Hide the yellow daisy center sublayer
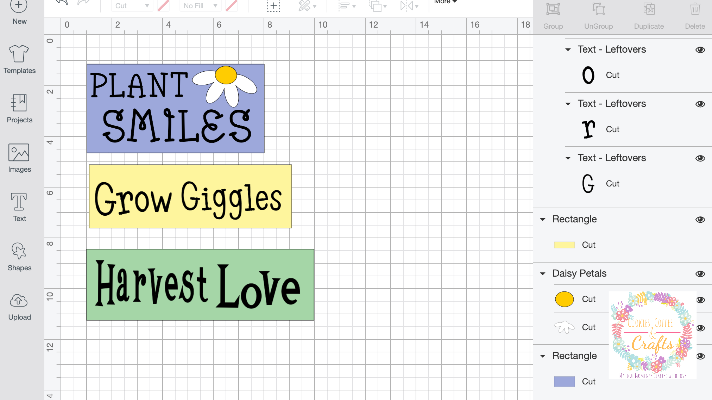The image size is (712, 400). [701, 300]
